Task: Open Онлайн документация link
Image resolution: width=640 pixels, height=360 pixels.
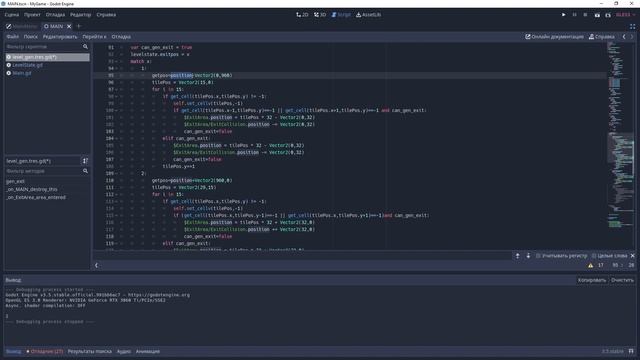Action: coord(554,37)
